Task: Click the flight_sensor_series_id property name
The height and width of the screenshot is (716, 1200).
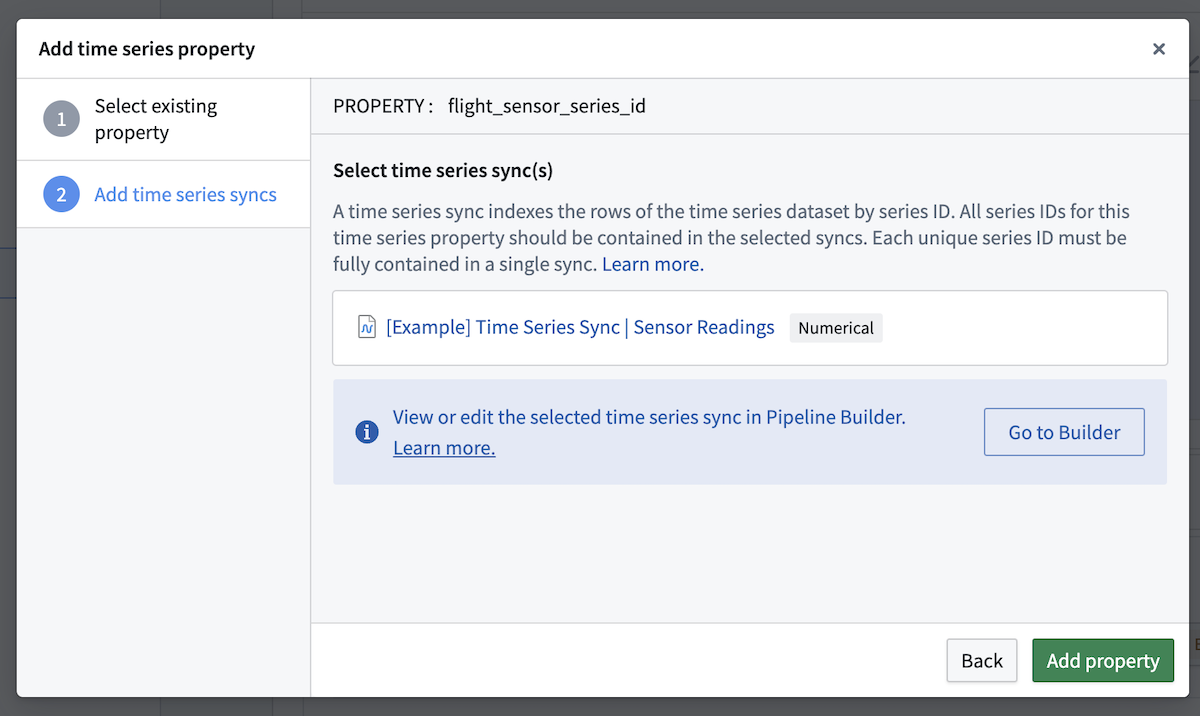Action: tap(547, 106)
